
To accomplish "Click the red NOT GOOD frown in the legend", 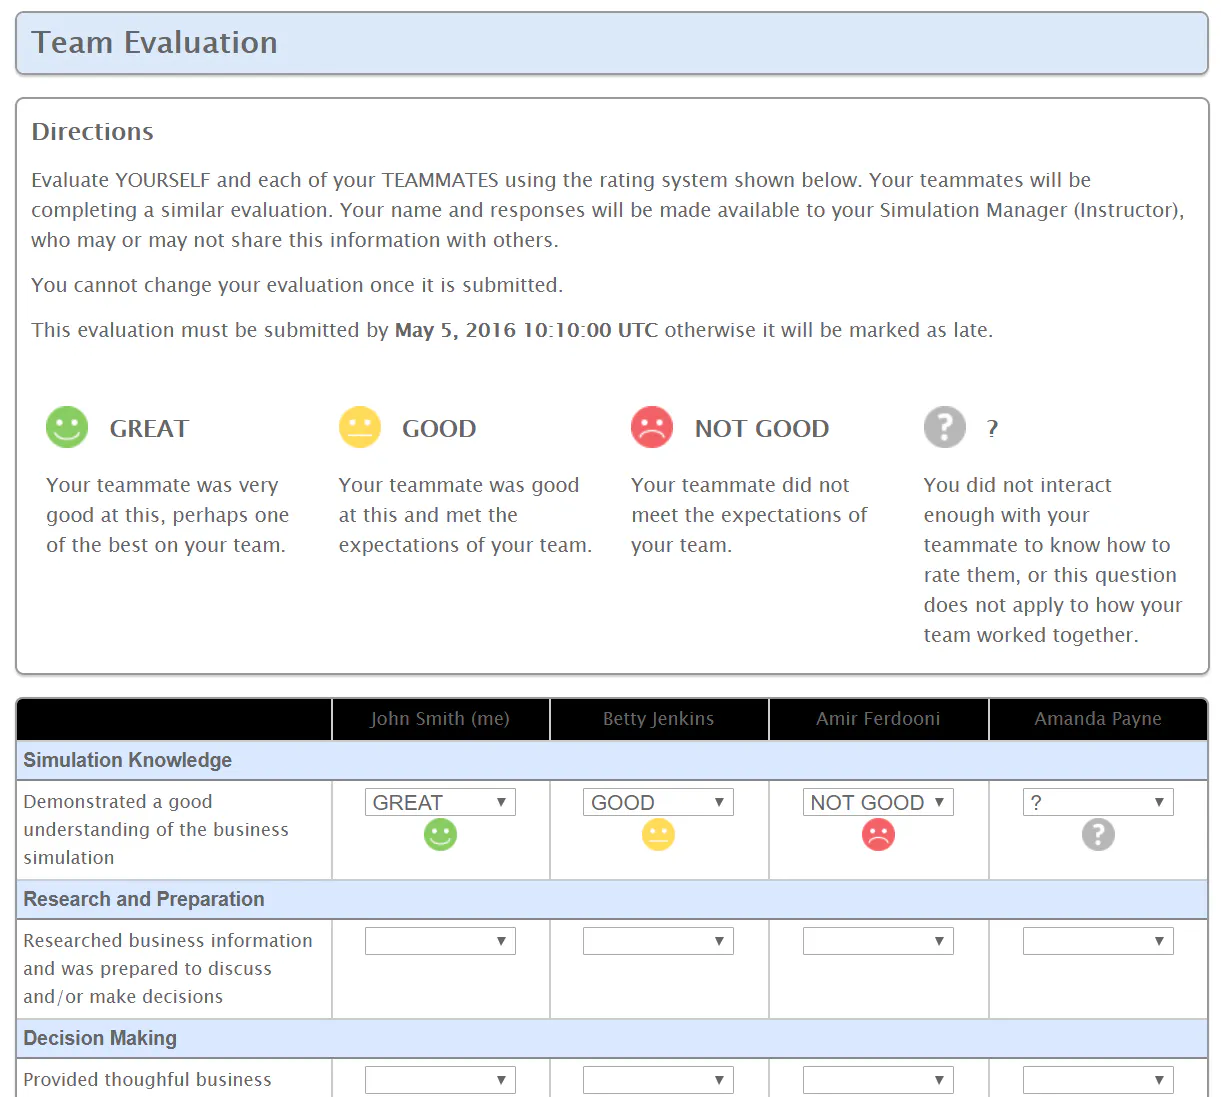I will click(652, 427).
